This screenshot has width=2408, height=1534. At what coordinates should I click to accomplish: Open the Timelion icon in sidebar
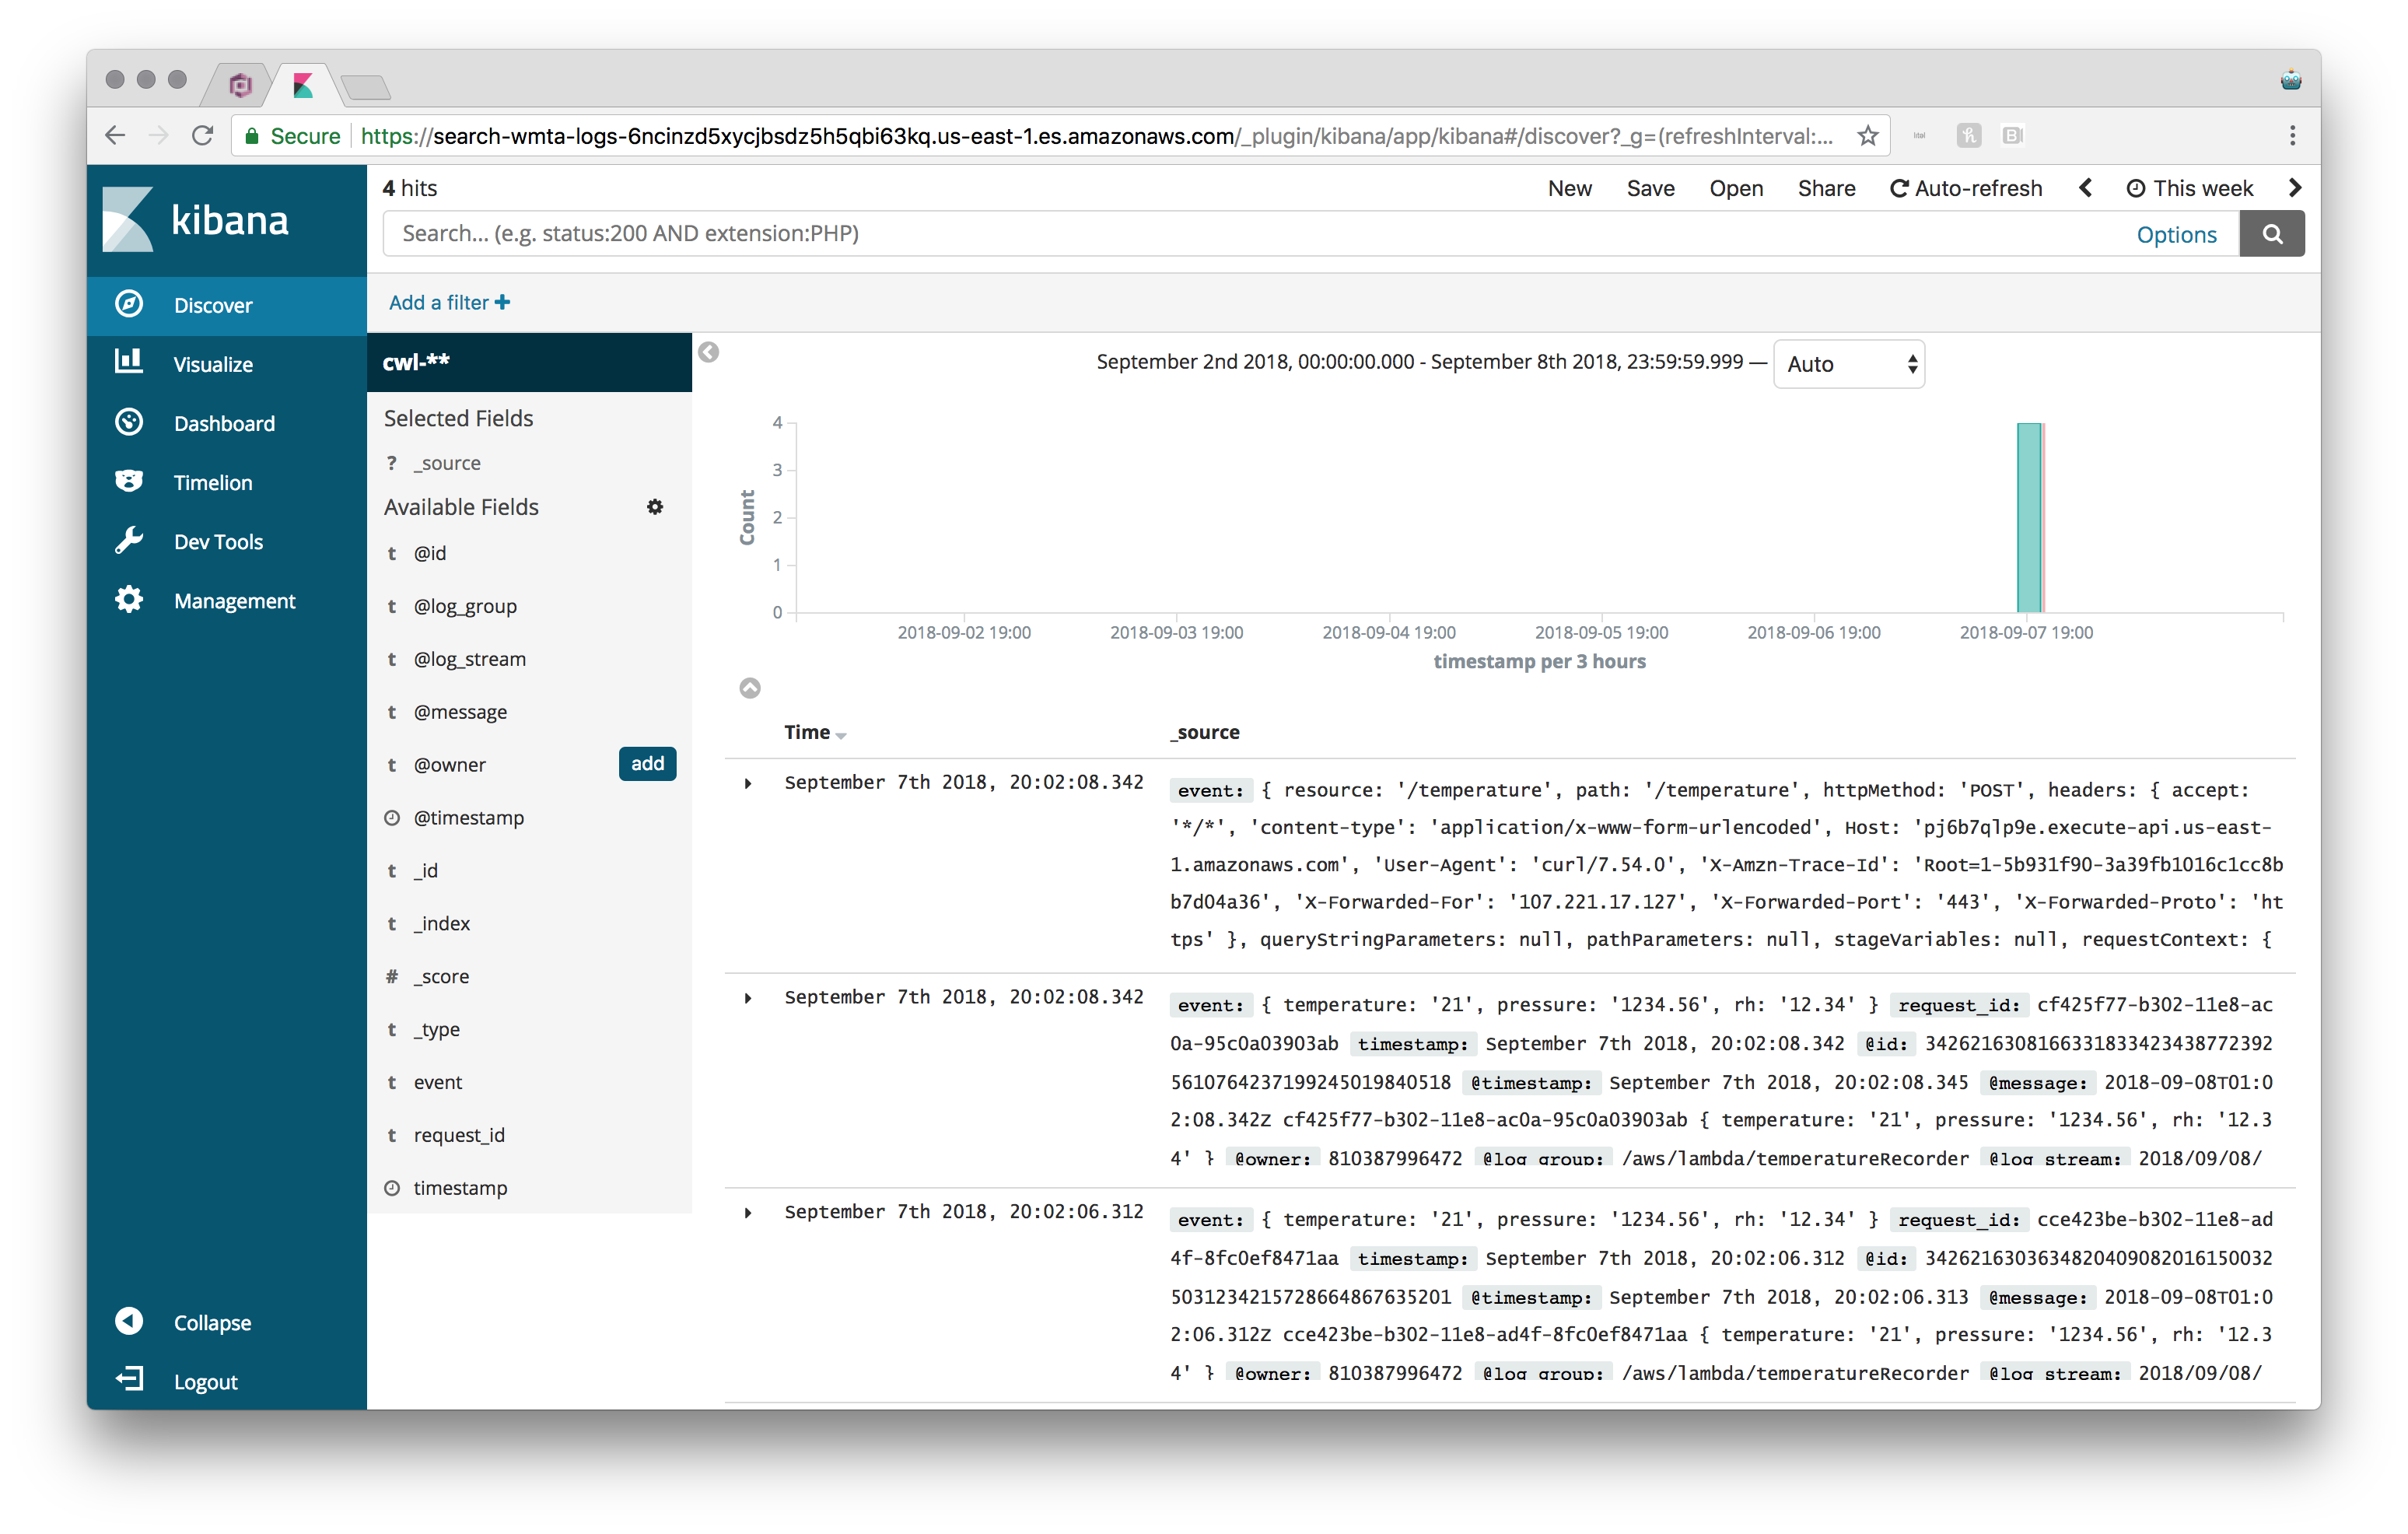(x=128, y=481)
